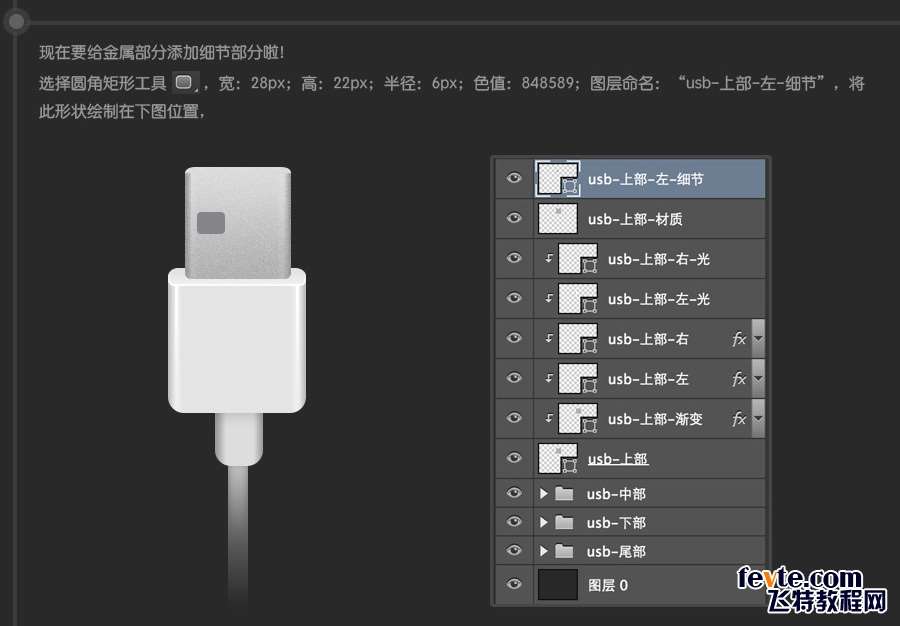Image resolution: width=900 pixels, height=626 pixels.
Task: Click usb-上部-材质 layer thumbnail
Action: pos(558,219)
